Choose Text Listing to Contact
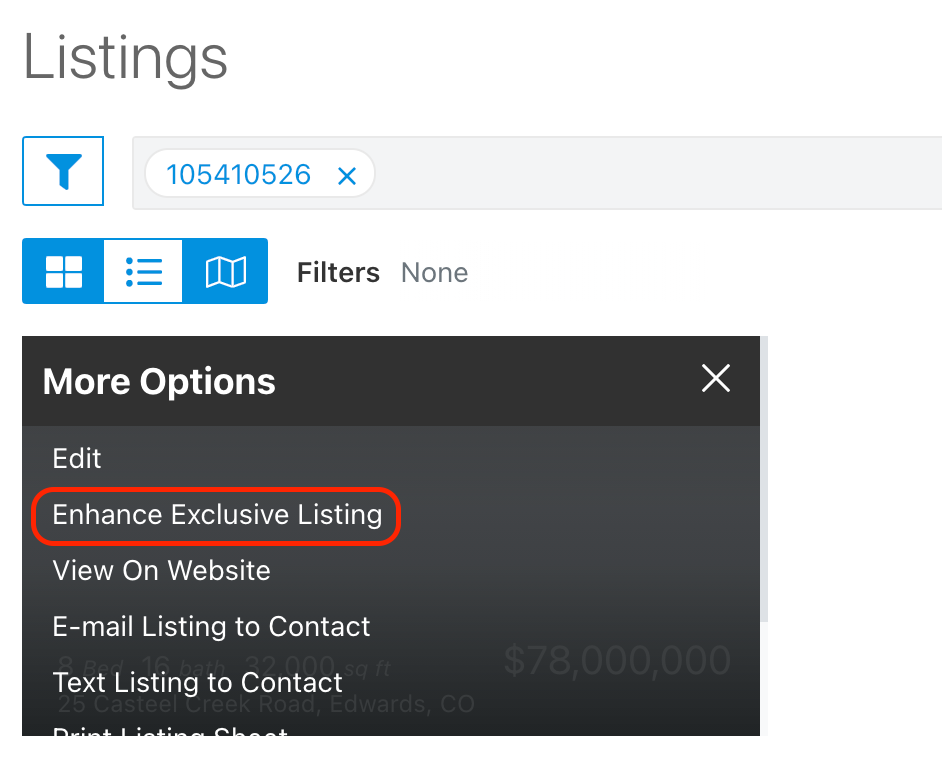The height and width of the screenshot is (774, 942). [197, 683]
